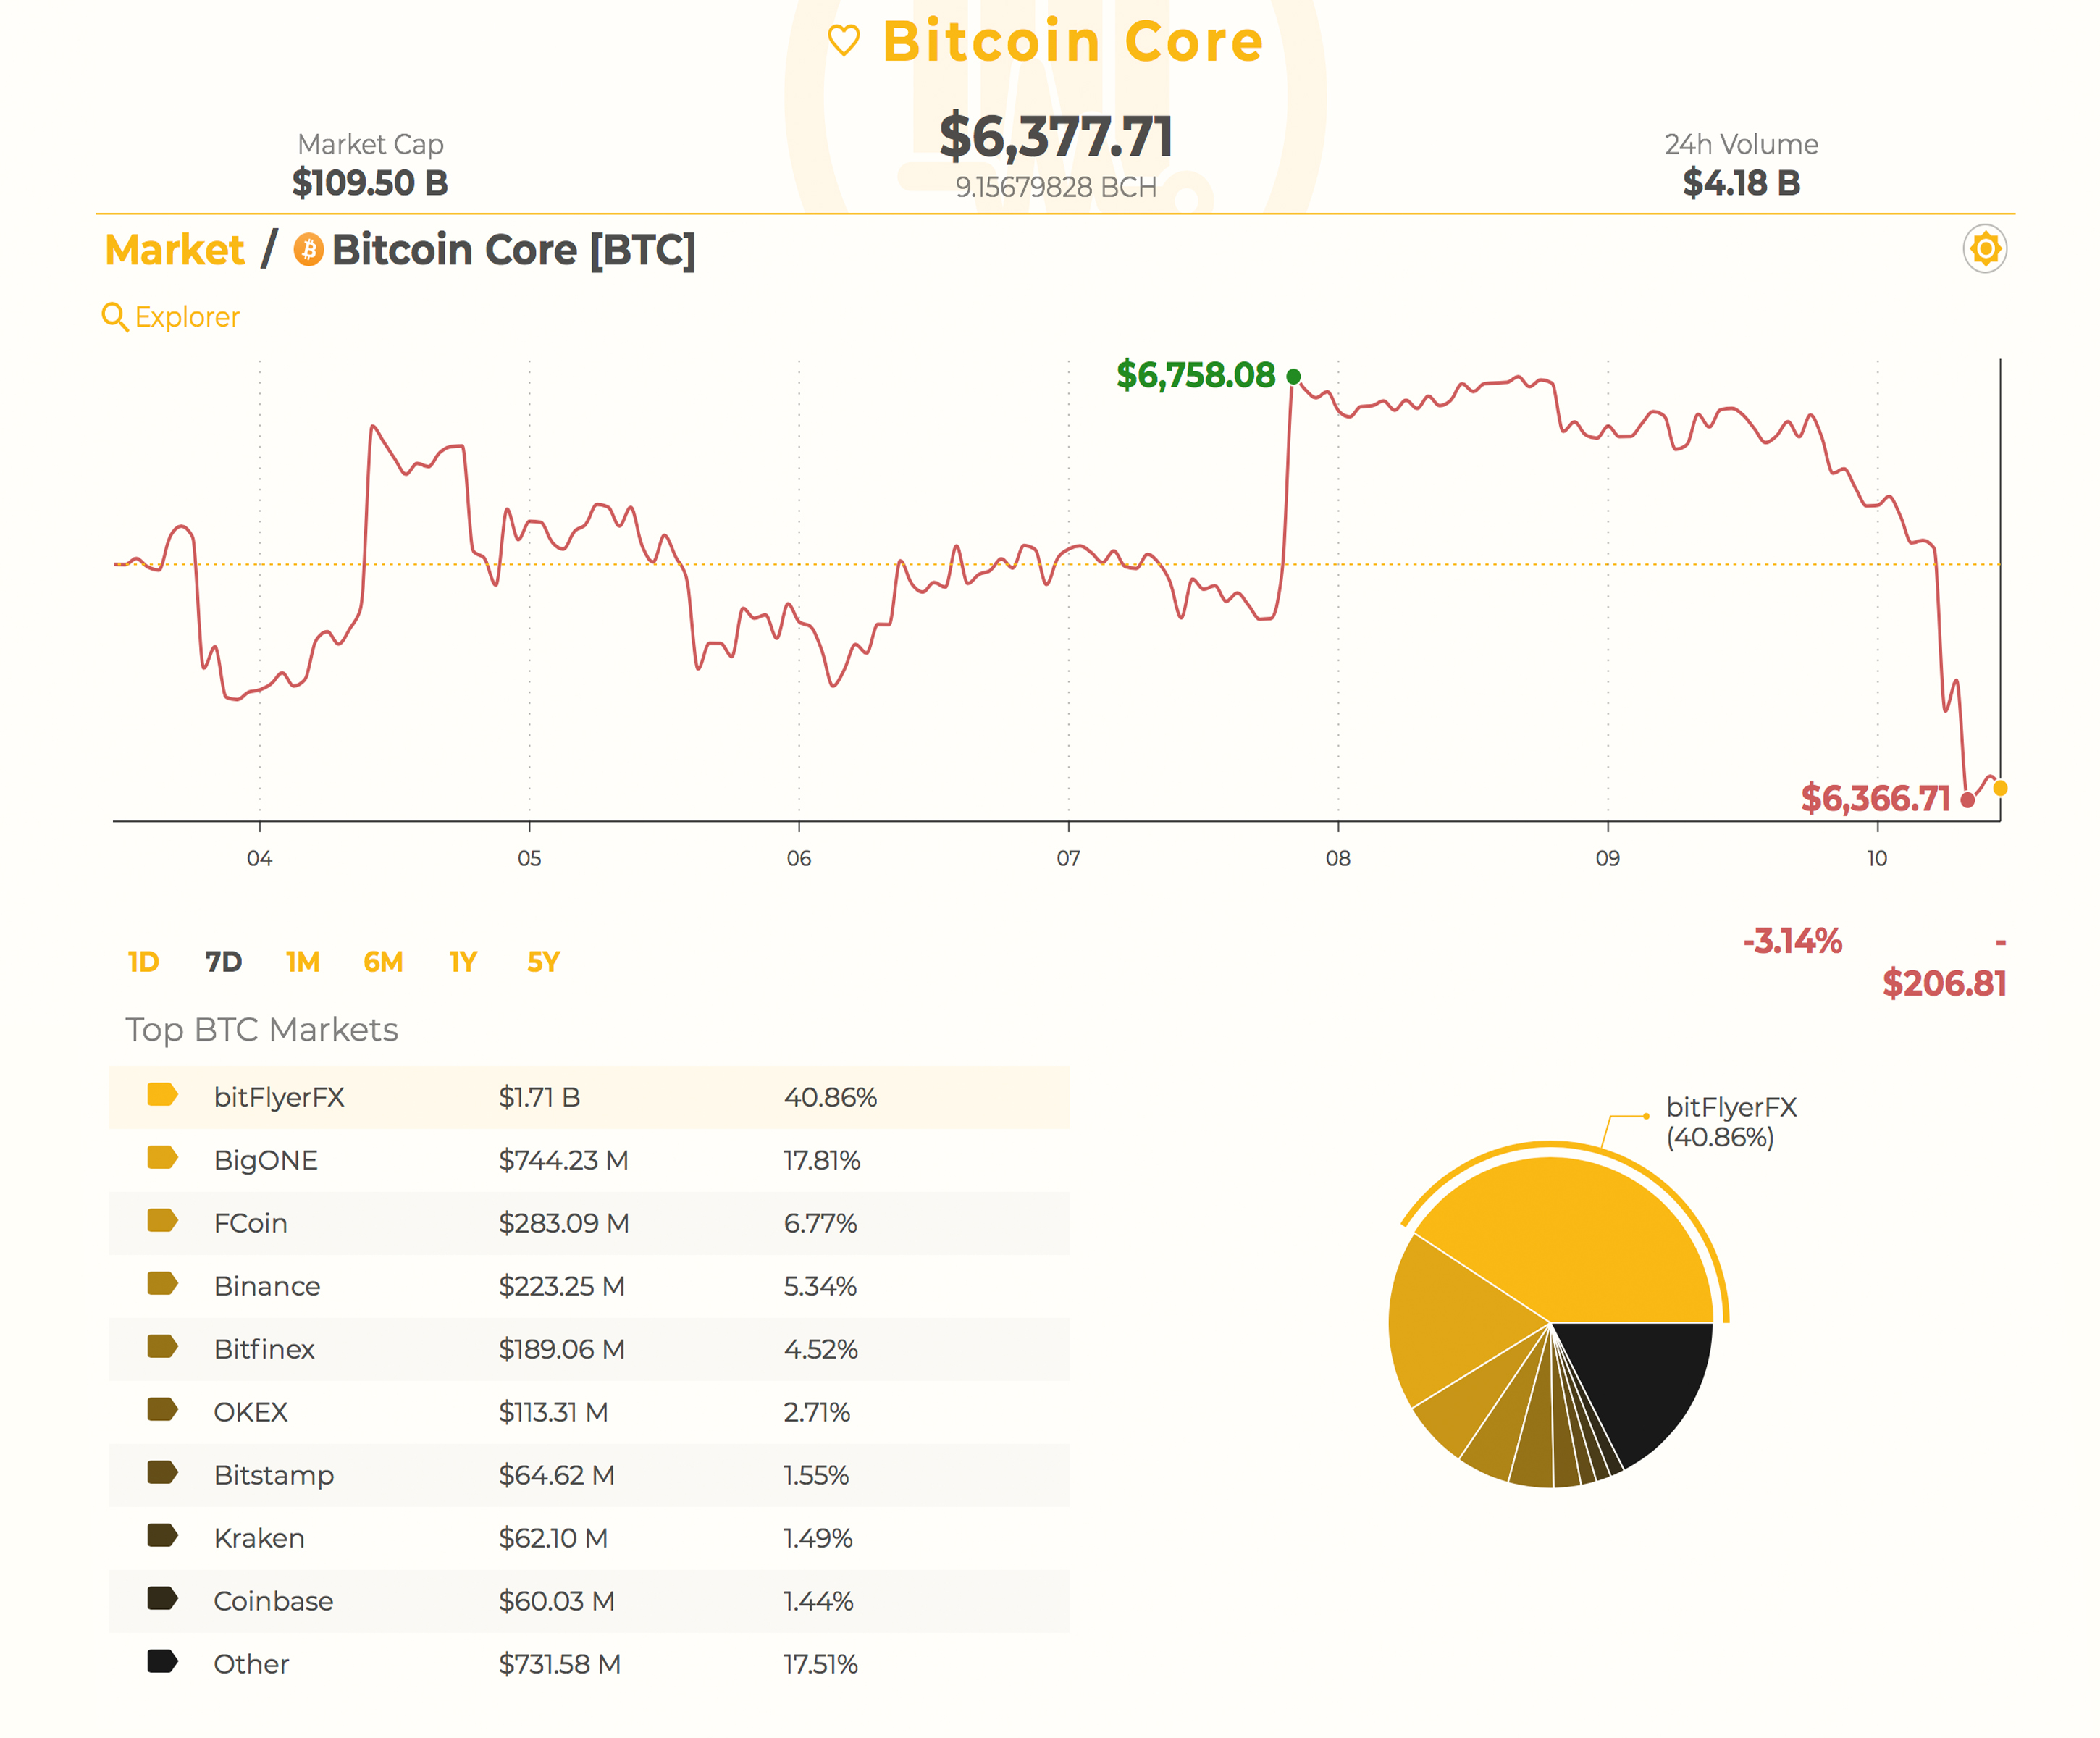The image size is (2100, 1738).
Task: Click the Binance color tag
Action: pos(162,1284)
